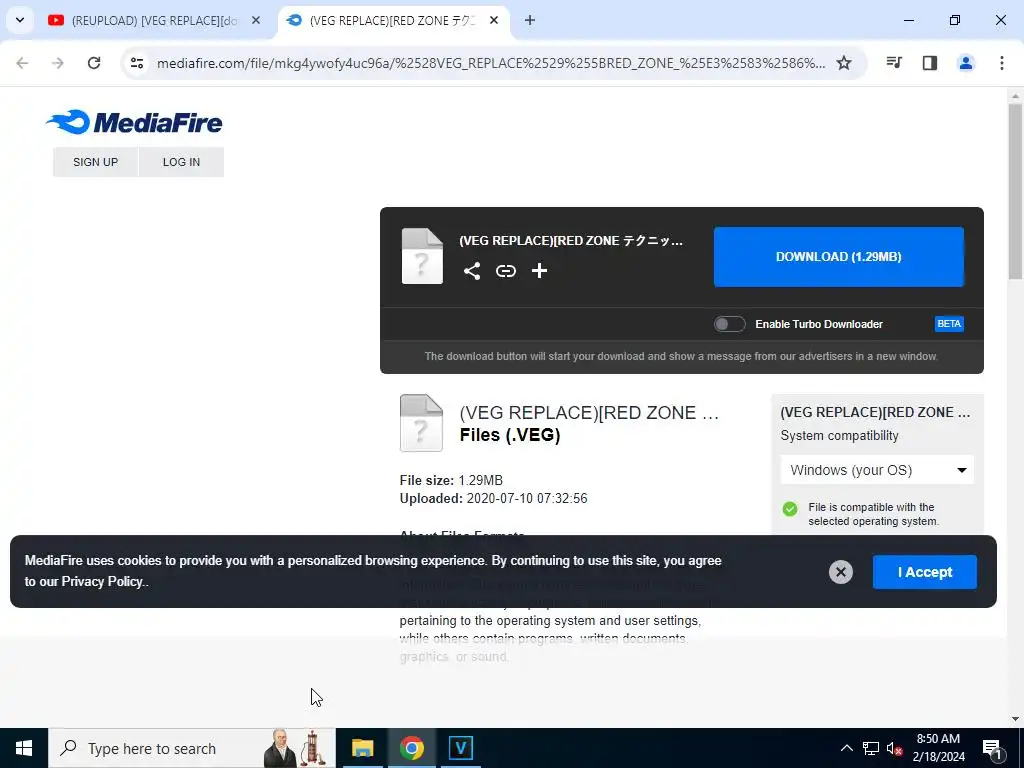Click file name in download panel
The height and width of the screenshot is (768, 1024).
point(571,241)
